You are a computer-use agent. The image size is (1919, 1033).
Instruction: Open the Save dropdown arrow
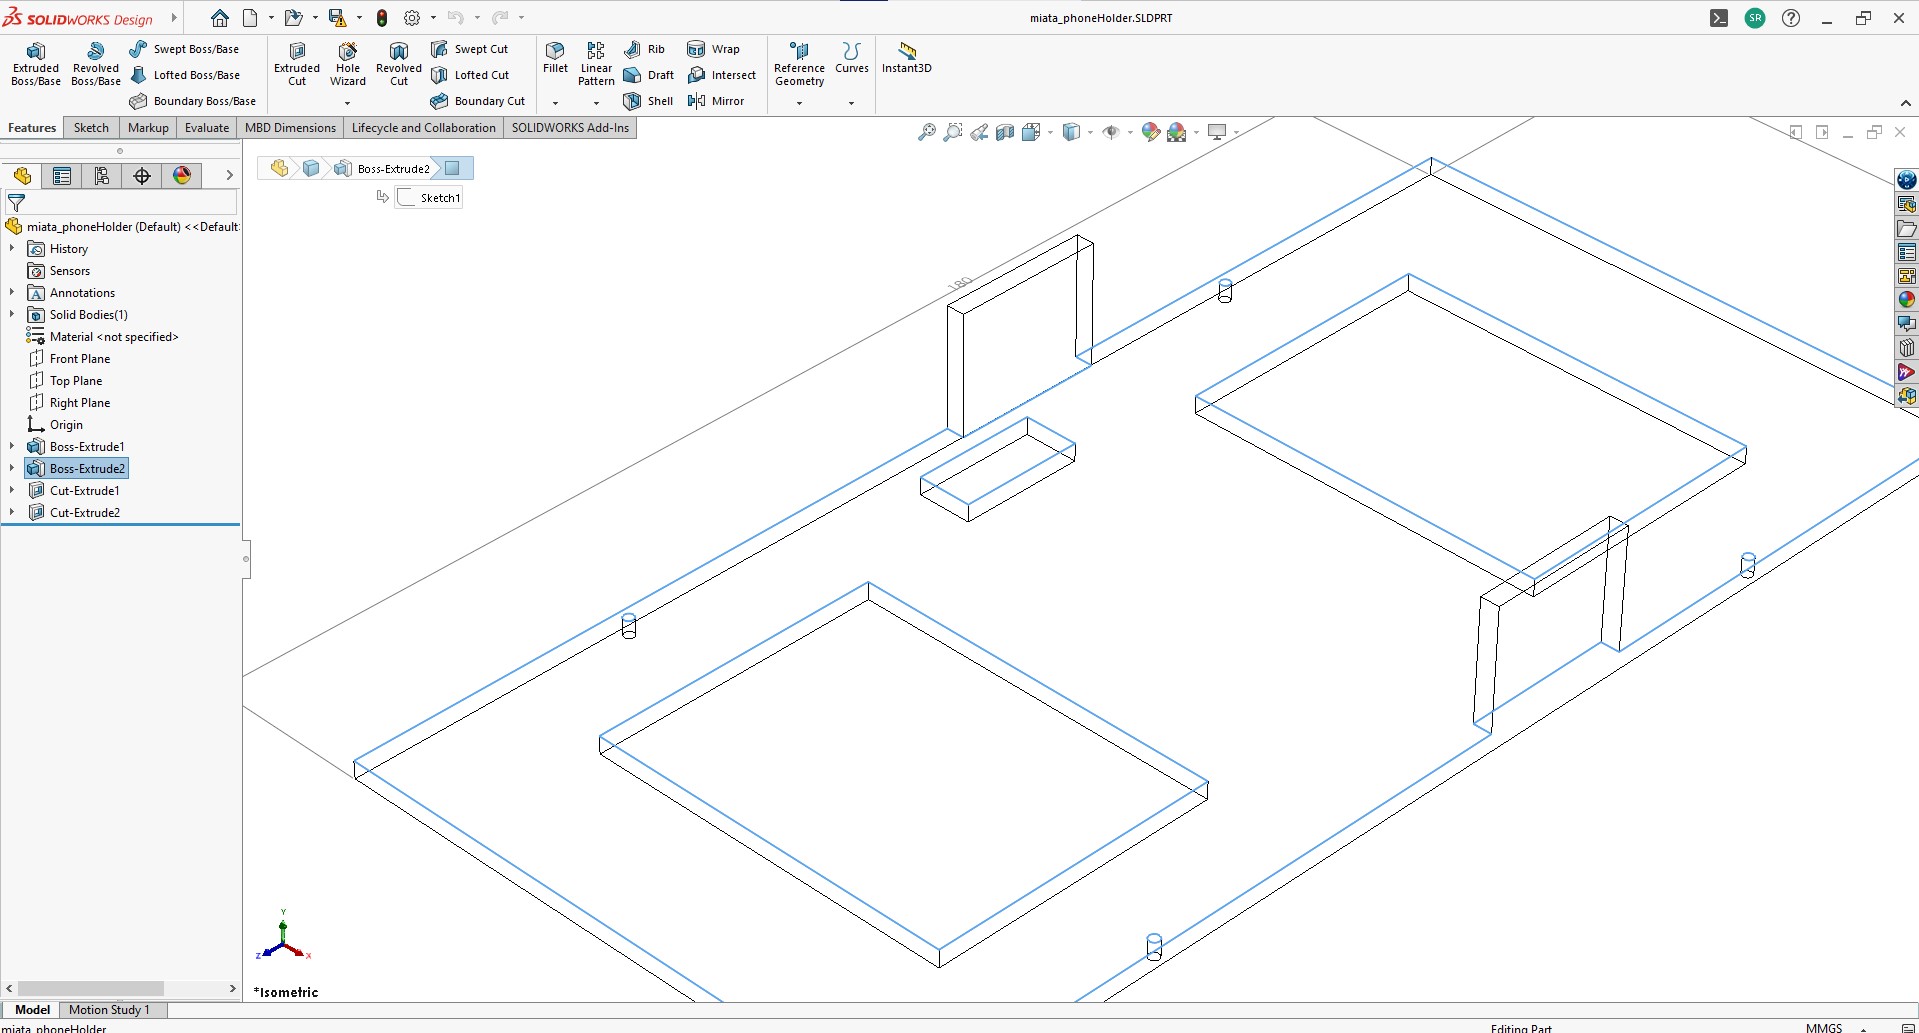pos(359,18)
